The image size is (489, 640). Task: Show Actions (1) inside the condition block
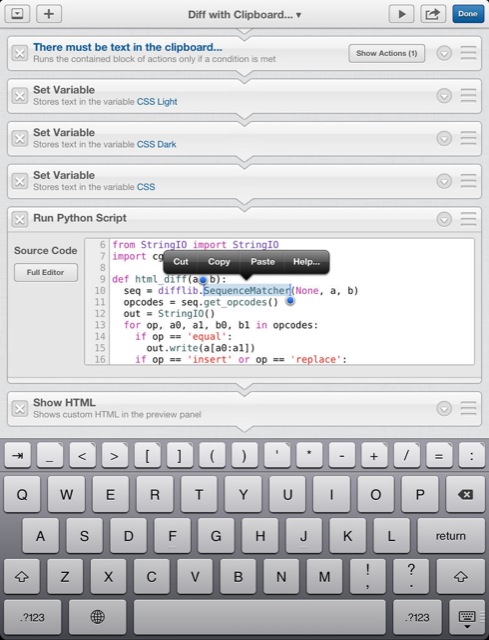387,53
